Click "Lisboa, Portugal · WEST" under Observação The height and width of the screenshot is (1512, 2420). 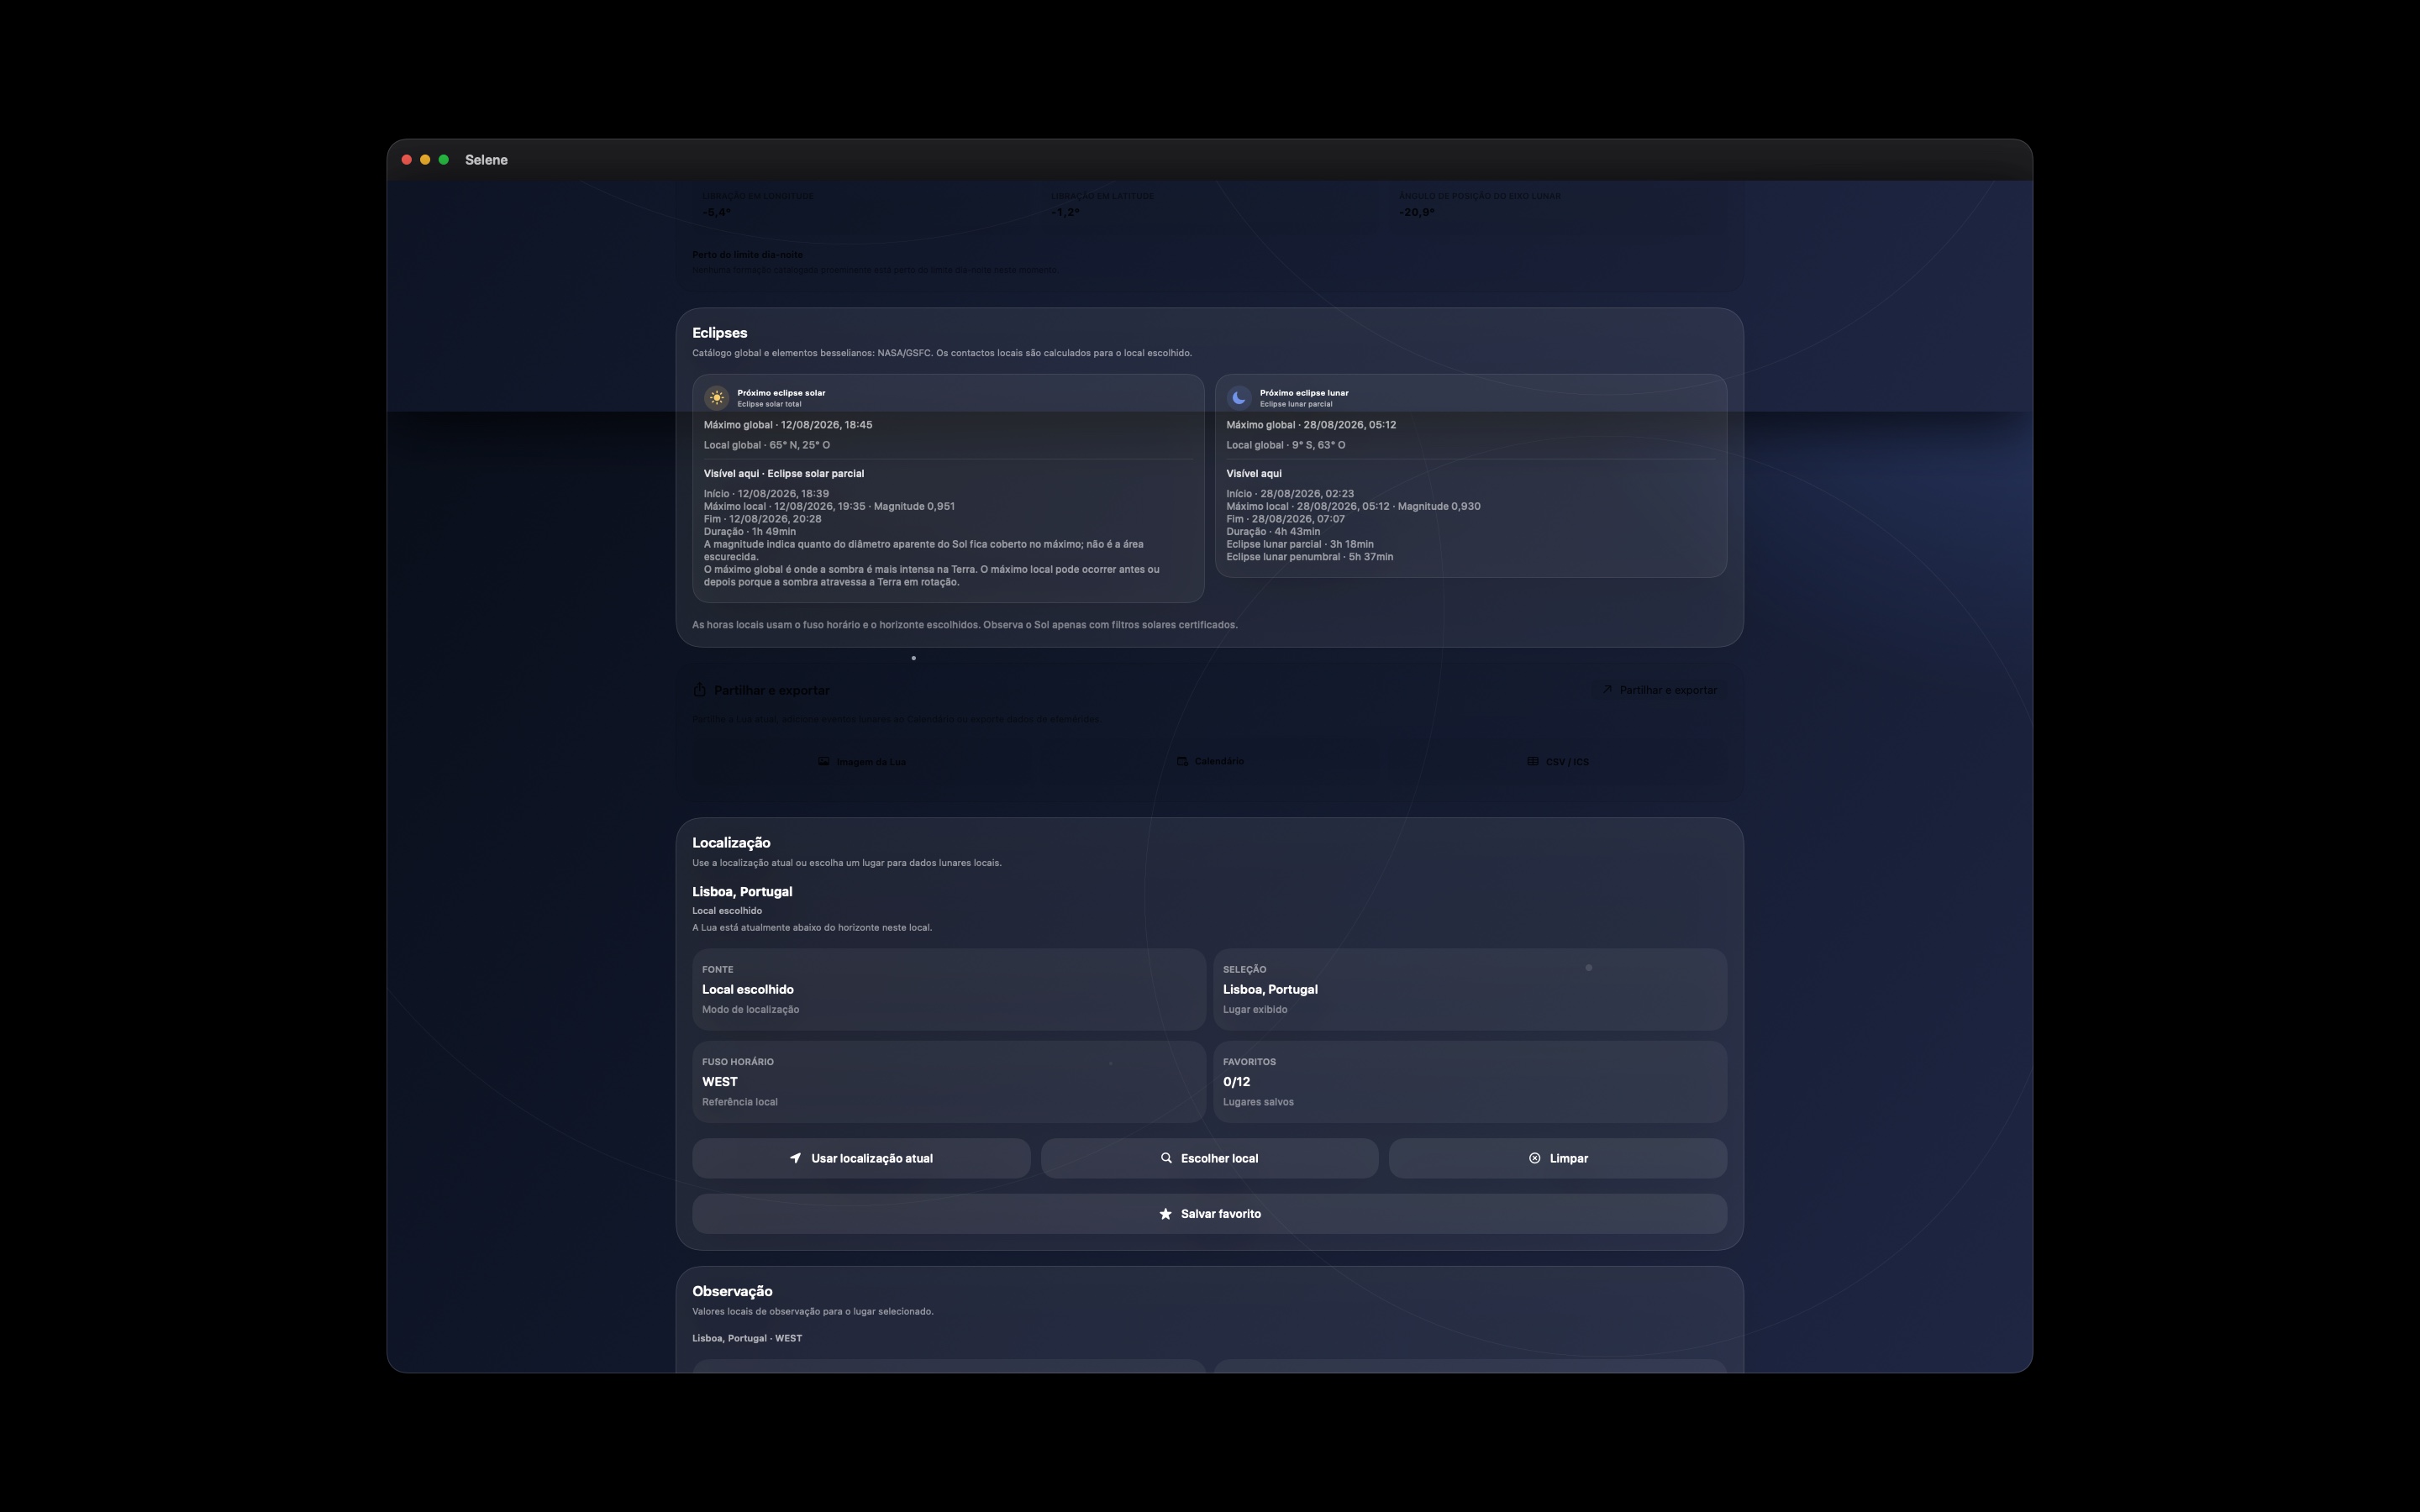point(746,1338)
